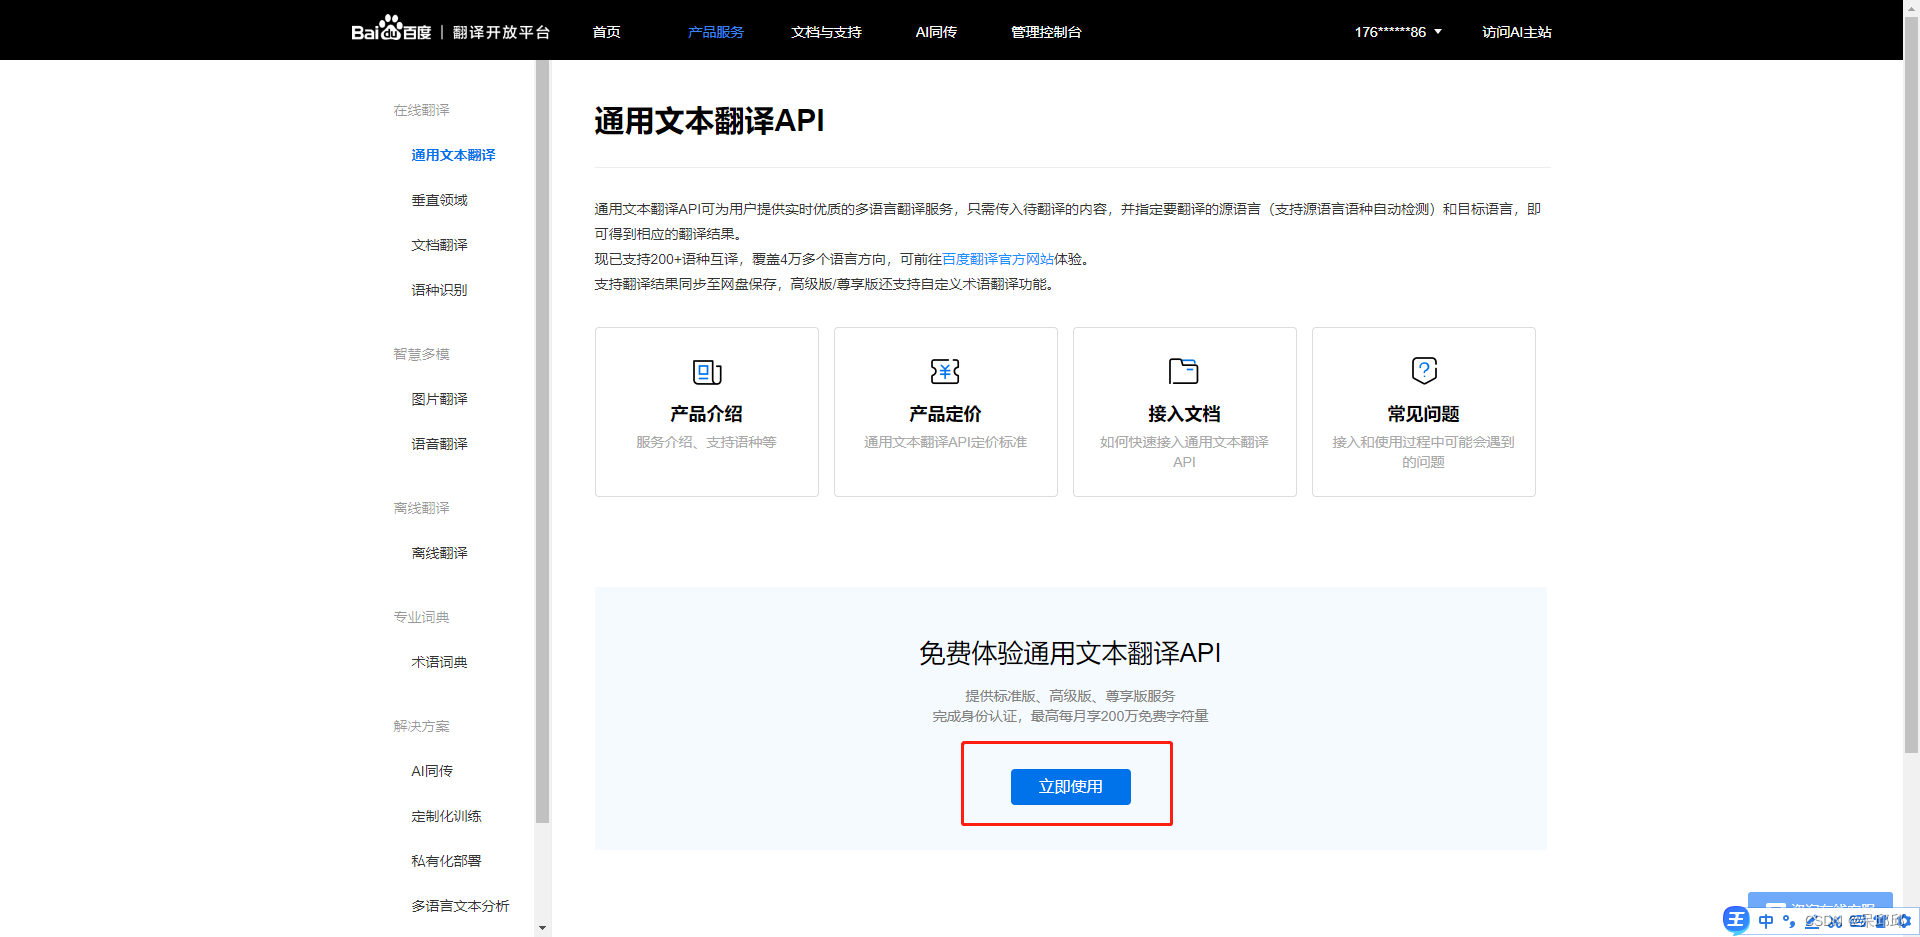The image size is (1920, 937).
Task: Open 文档与支持 in top navigation
Action: [x=826, y=32]
